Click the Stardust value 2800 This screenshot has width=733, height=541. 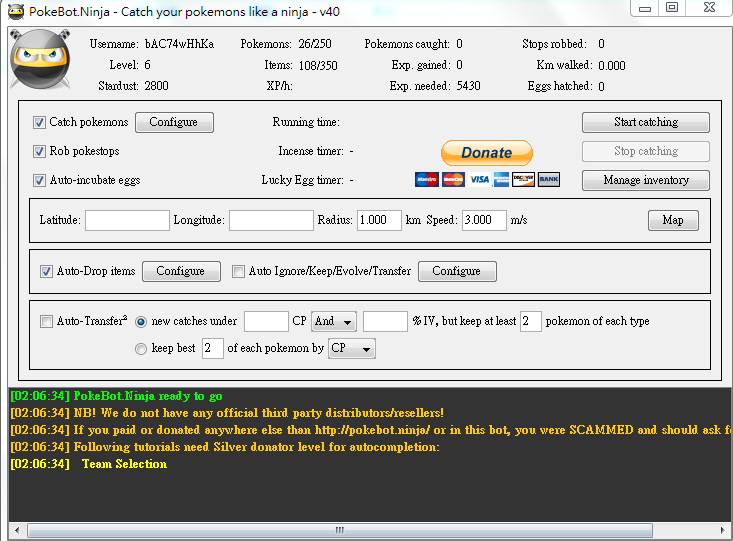point(157,86)
